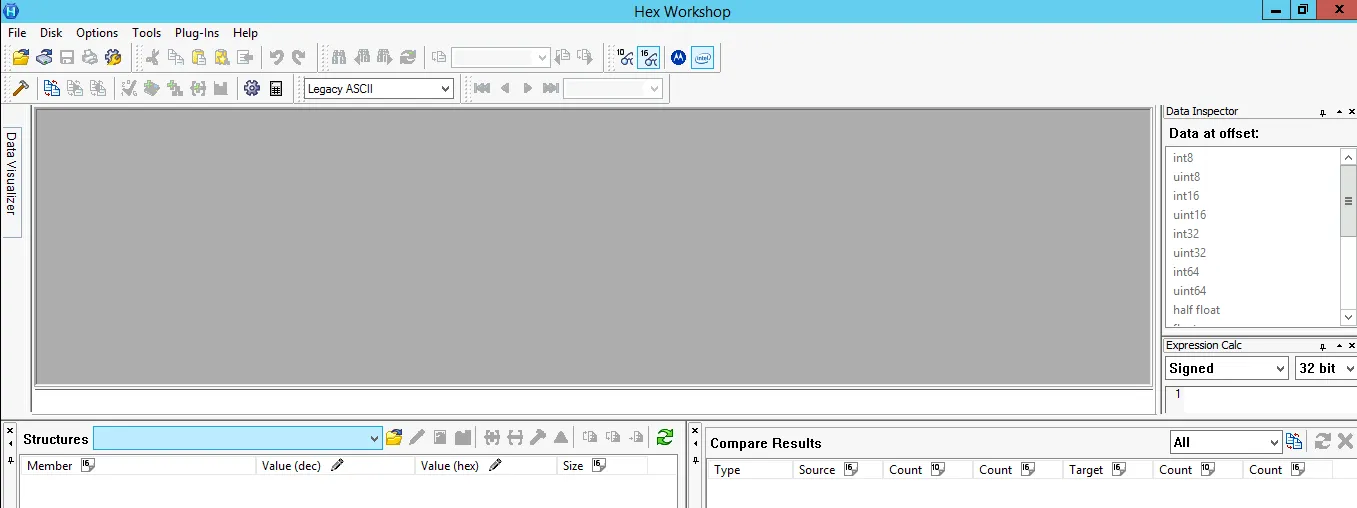
Task: Select int8 in Data Inspector
Action: (1183, 158)
